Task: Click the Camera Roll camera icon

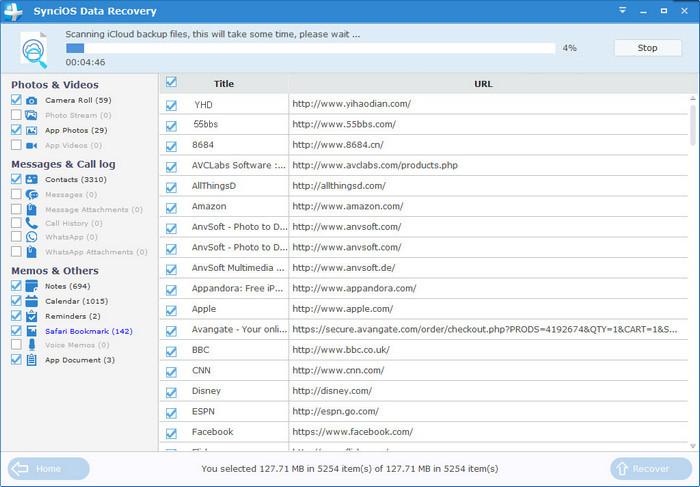Action: [31, 100]
